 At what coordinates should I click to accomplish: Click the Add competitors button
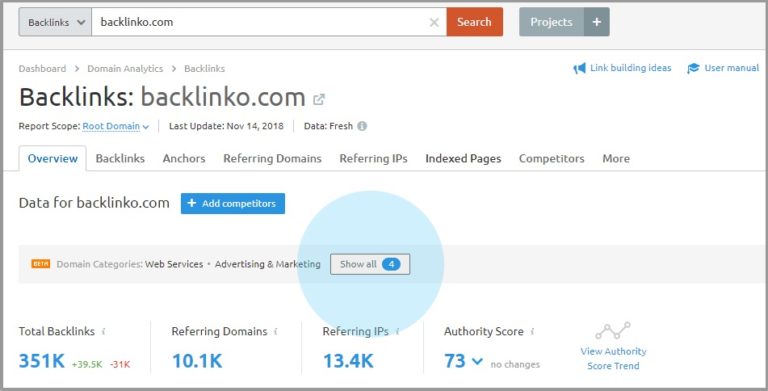(x=233, y=203)
